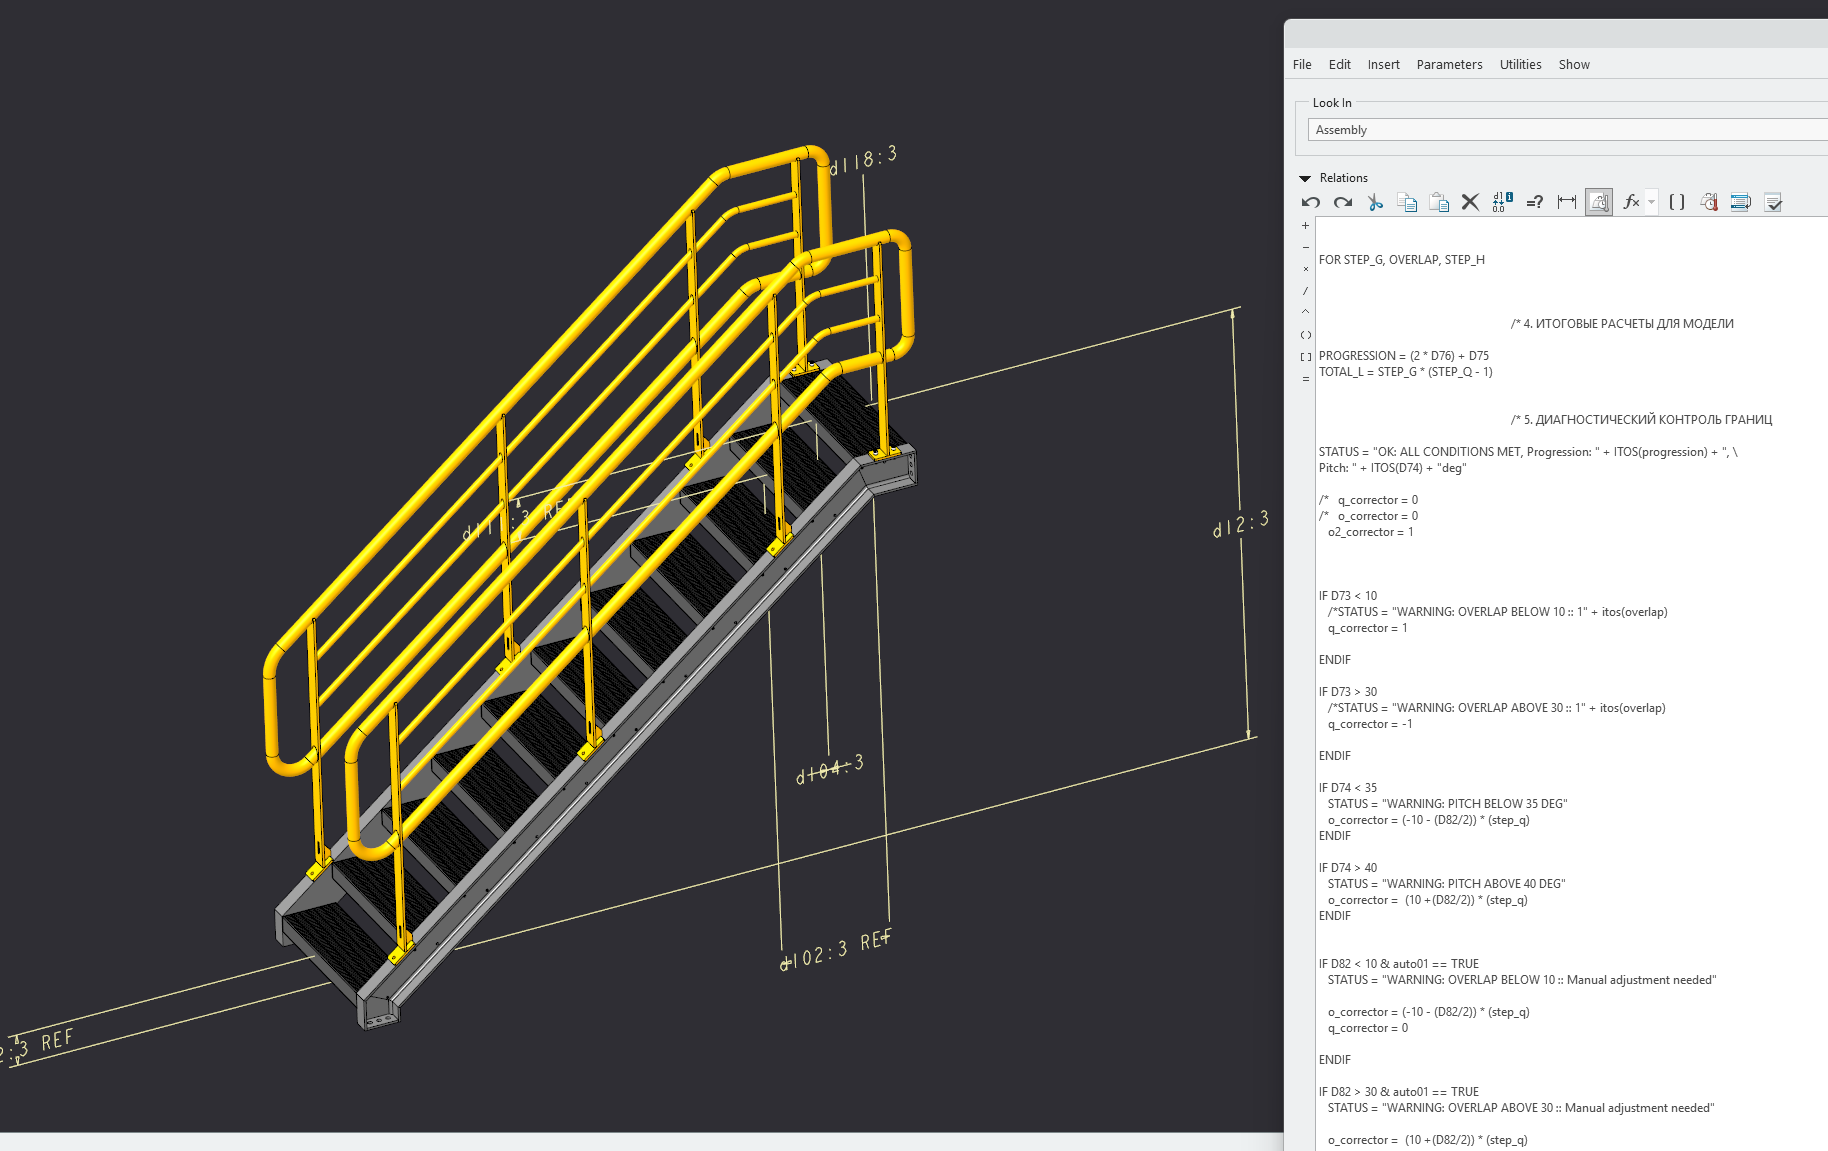The width and height of the screenshot is (1828, 1151).
Task: Click the sort relations icon
Action: (1741, 202)
